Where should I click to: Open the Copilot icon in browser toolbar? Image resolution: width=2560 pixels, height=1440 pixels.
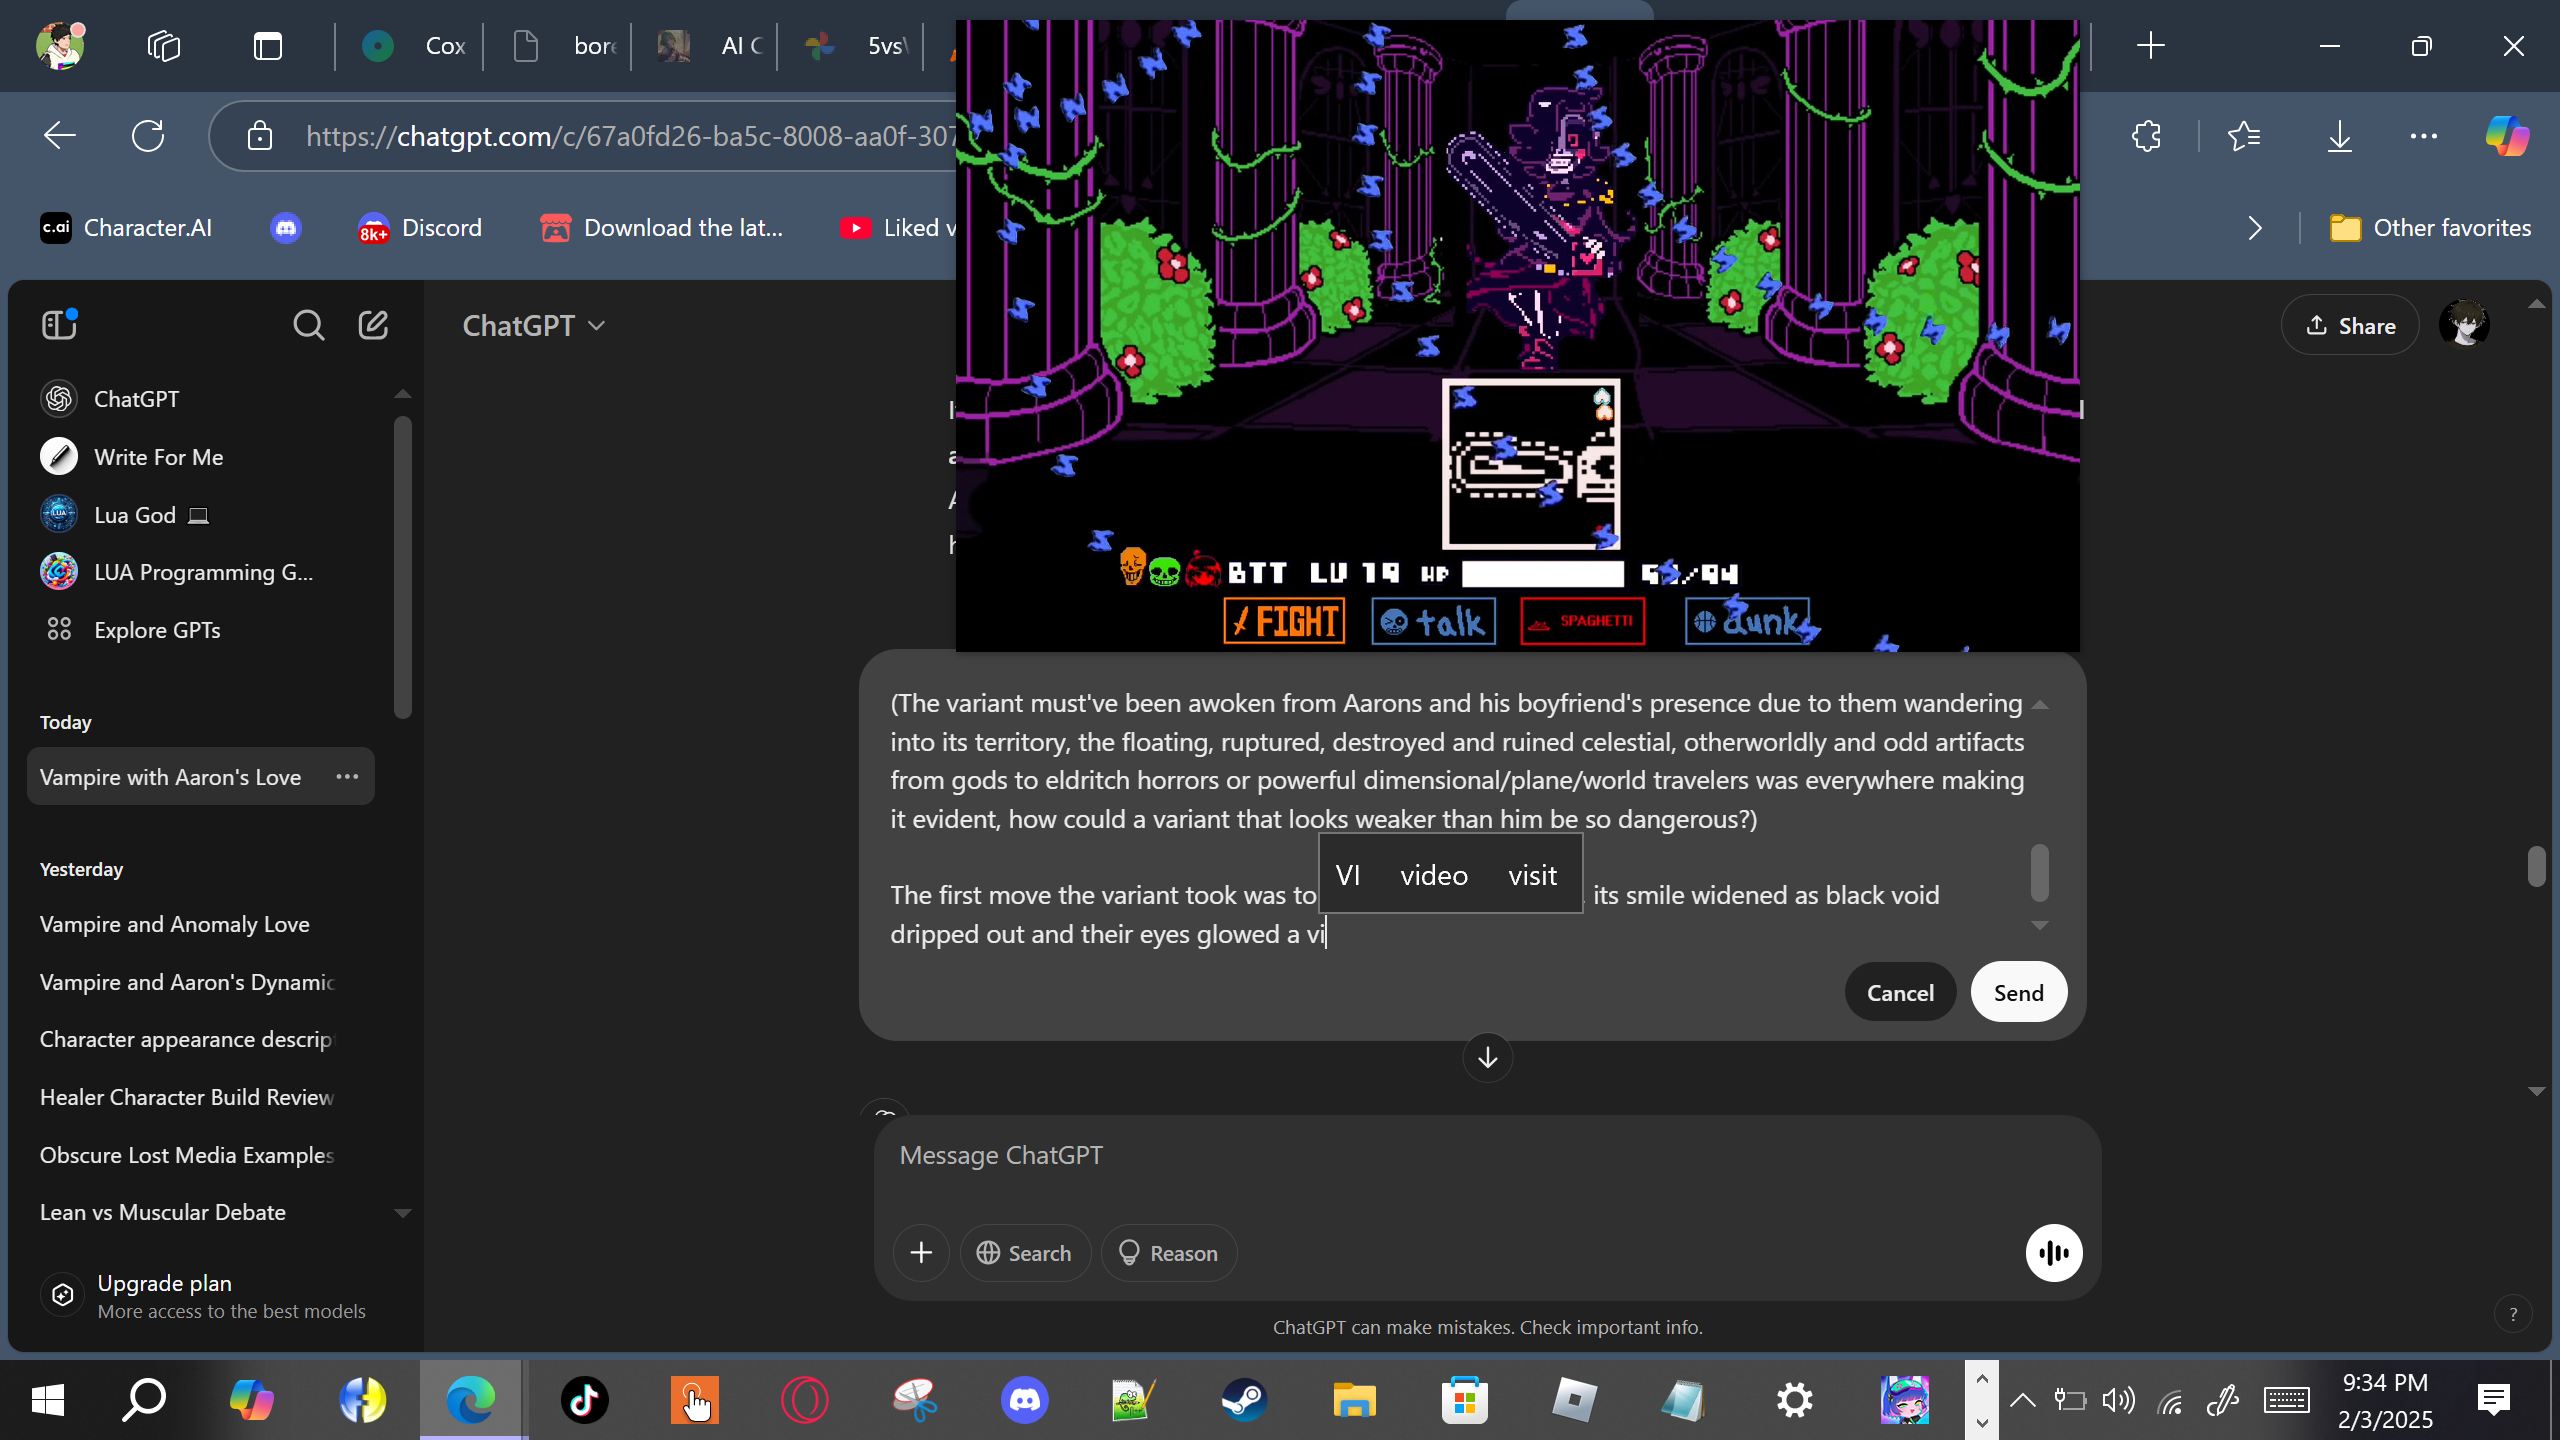coord(2506,136)
